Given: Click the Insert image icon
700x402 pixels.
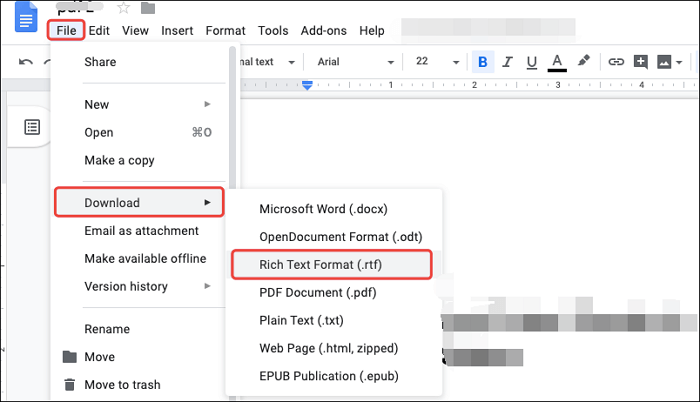Looking at the screenshot, I should [x=664, y=62].
